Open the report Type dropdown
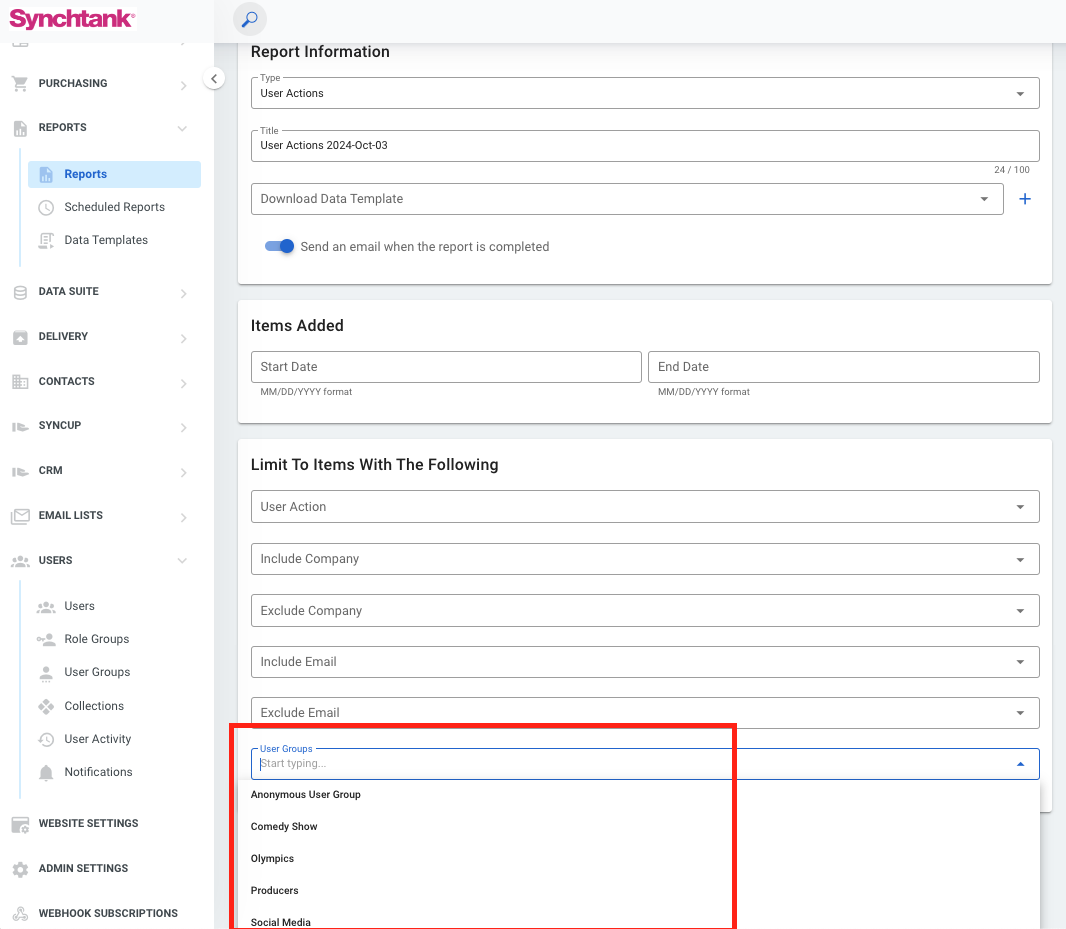This screenshot has width=1066, height=929. pos(644,93)
